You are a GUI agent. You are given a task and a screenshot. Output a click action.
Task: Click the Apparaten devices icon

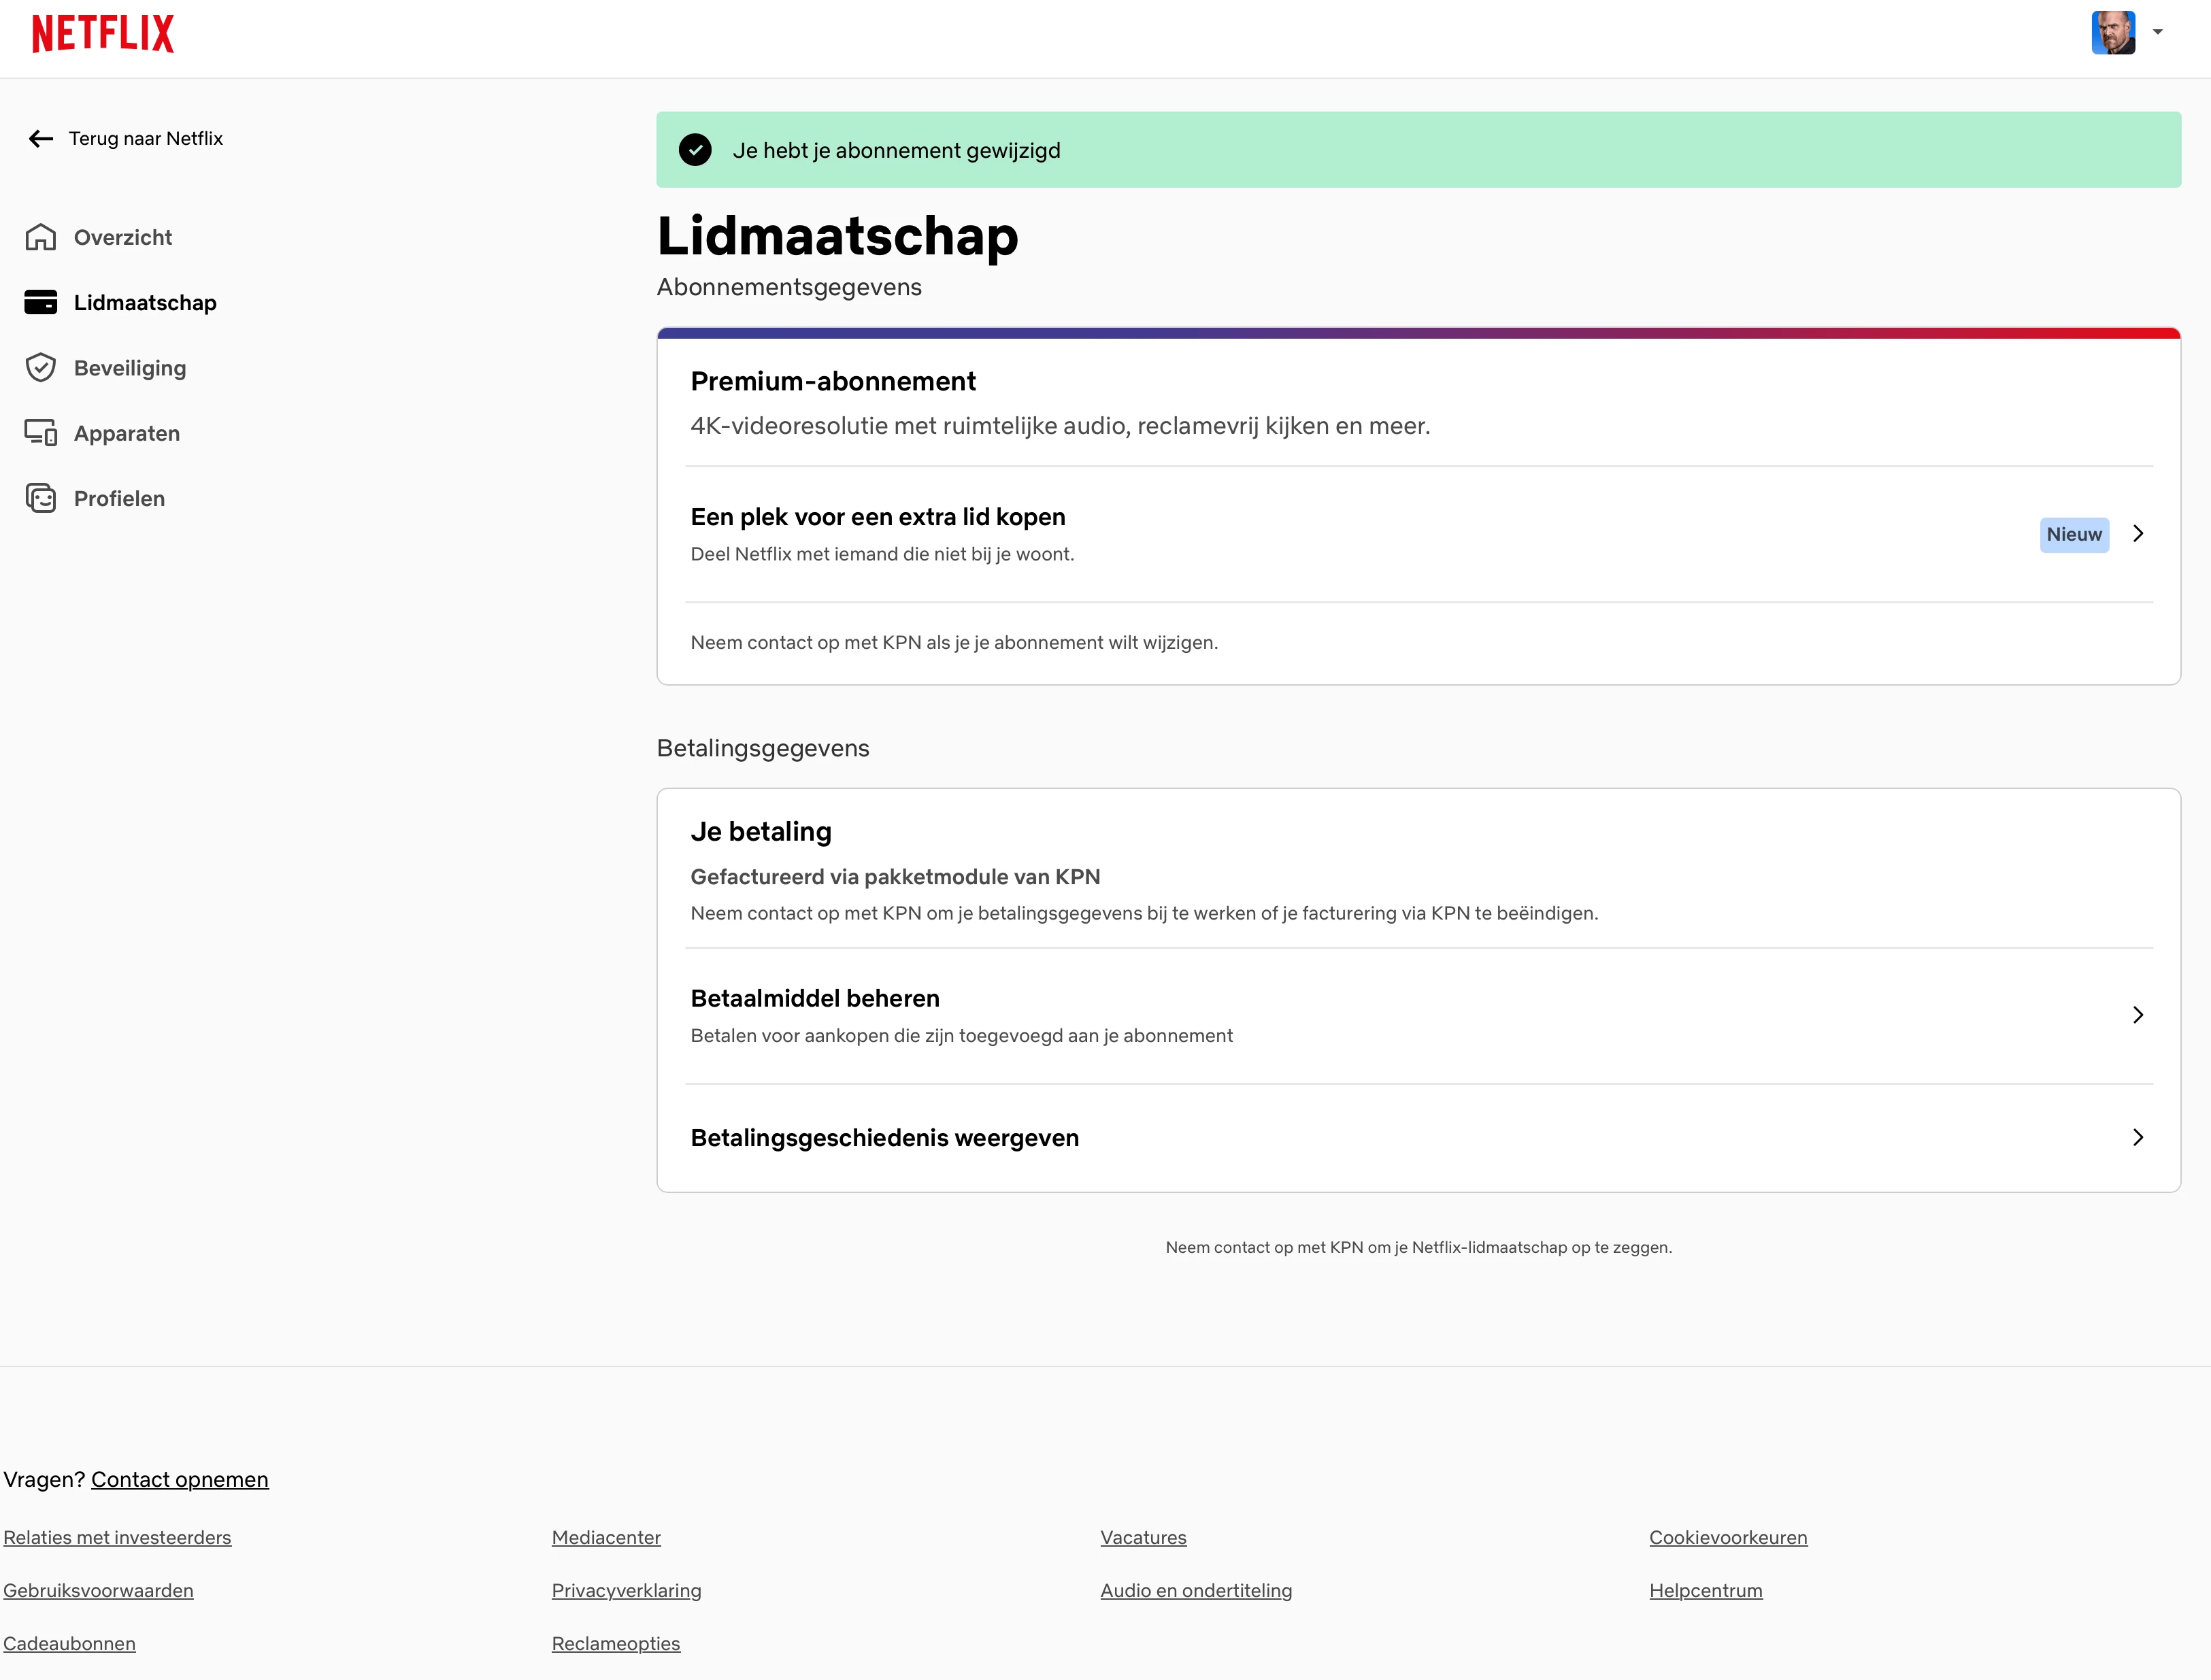point(41,433)
